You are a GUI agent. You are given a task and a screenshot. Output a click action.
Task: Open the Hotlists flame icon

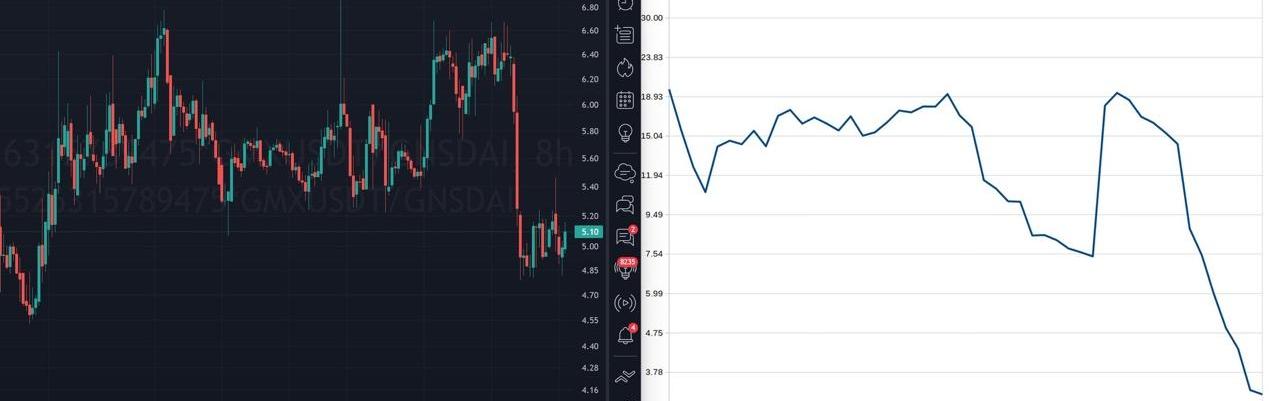[625, 68]
